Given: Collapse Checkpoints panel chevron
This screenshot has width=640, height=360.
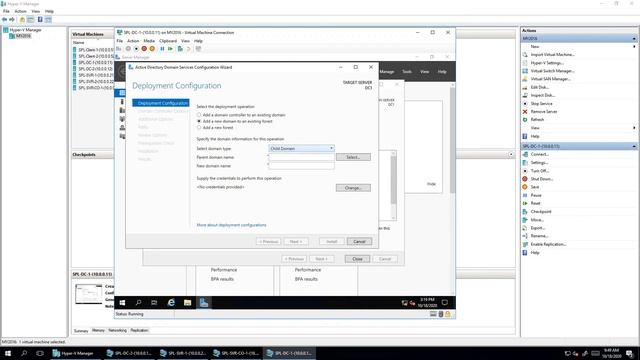Looking at the screenshot, I should click(511, 155).
